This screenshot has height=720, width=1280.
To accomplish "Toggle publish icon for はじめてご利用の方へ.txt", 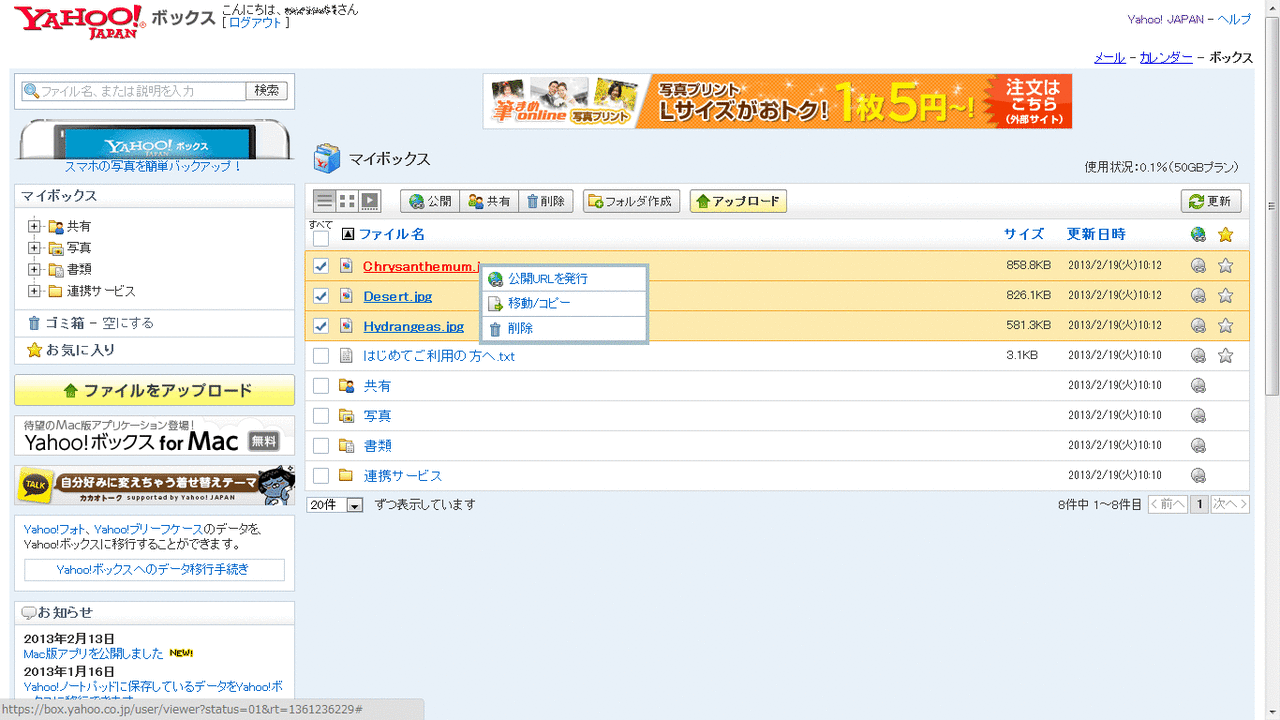I will click(x=1198, y=356).
